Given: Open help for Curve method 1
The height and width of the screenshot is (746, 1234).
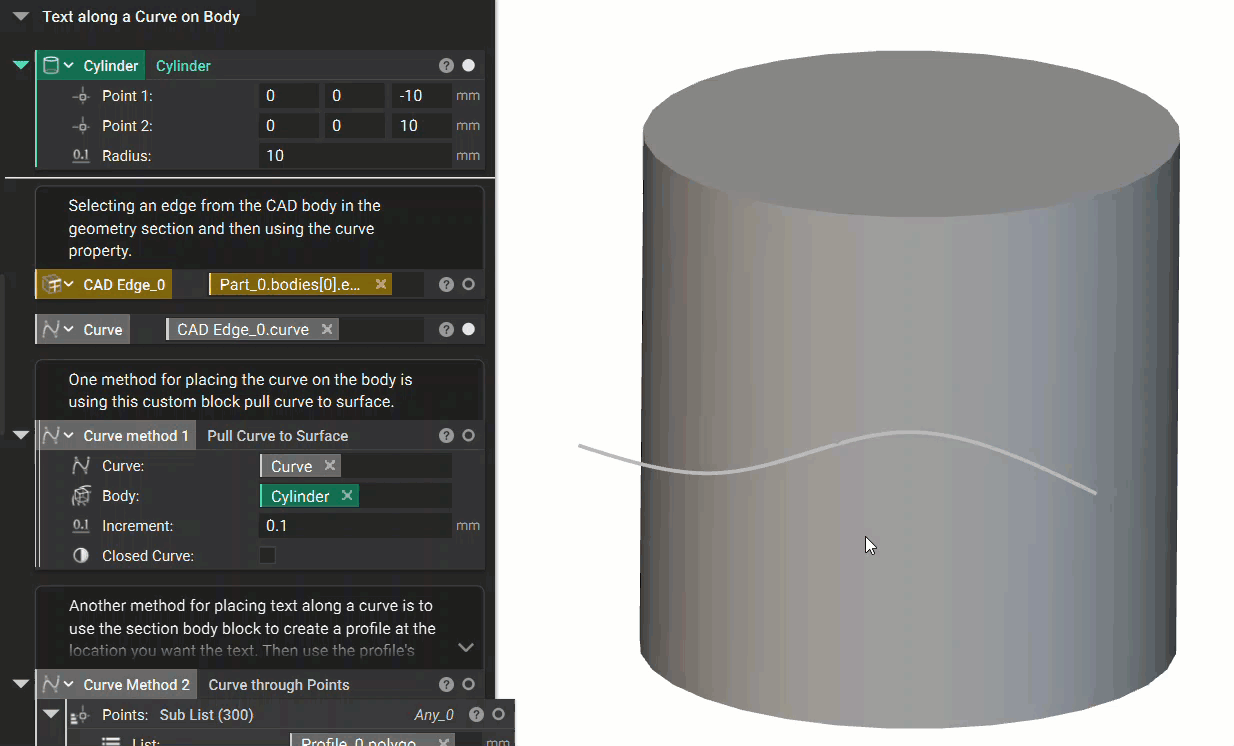Looking at the screenshot, I should pyautogui.click(x=446, y=435).
